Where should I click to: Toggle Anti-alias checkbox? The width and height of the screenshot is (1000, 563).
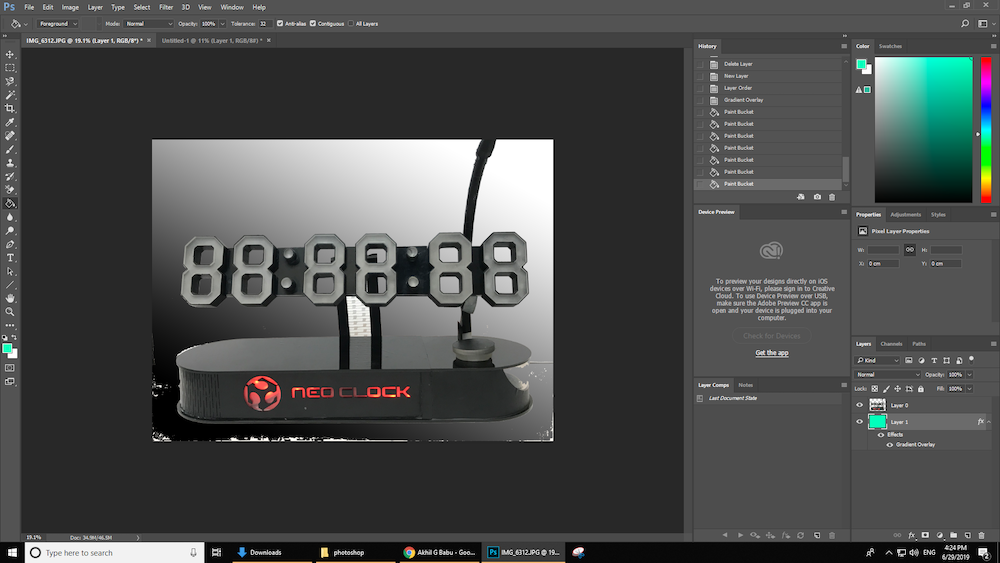279,24
